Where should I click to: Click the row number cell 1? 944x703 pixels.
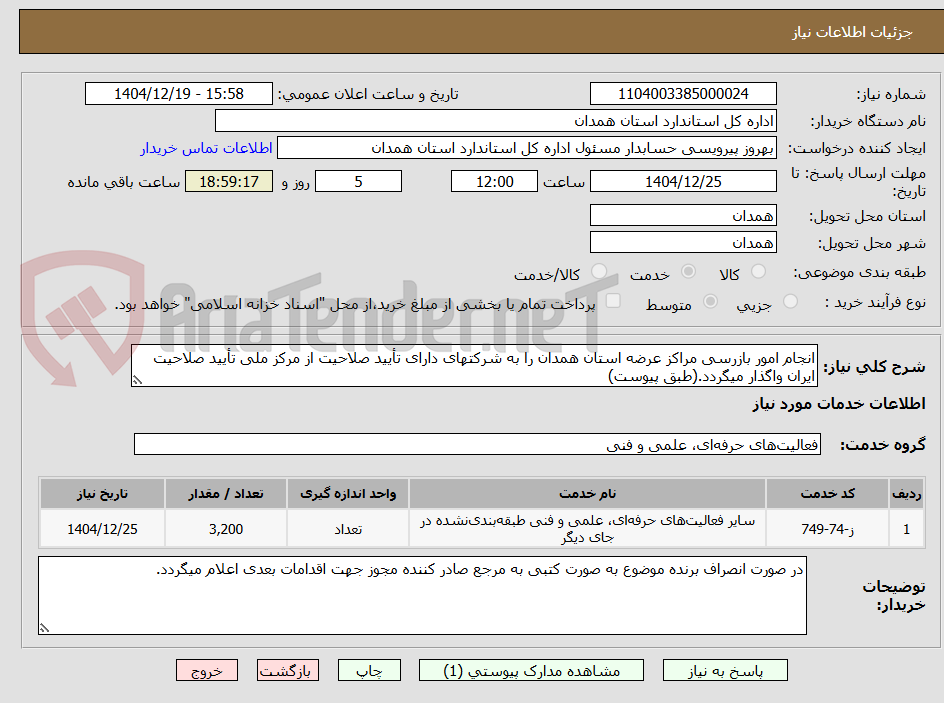pyautogui.click(x=907, y=529)
